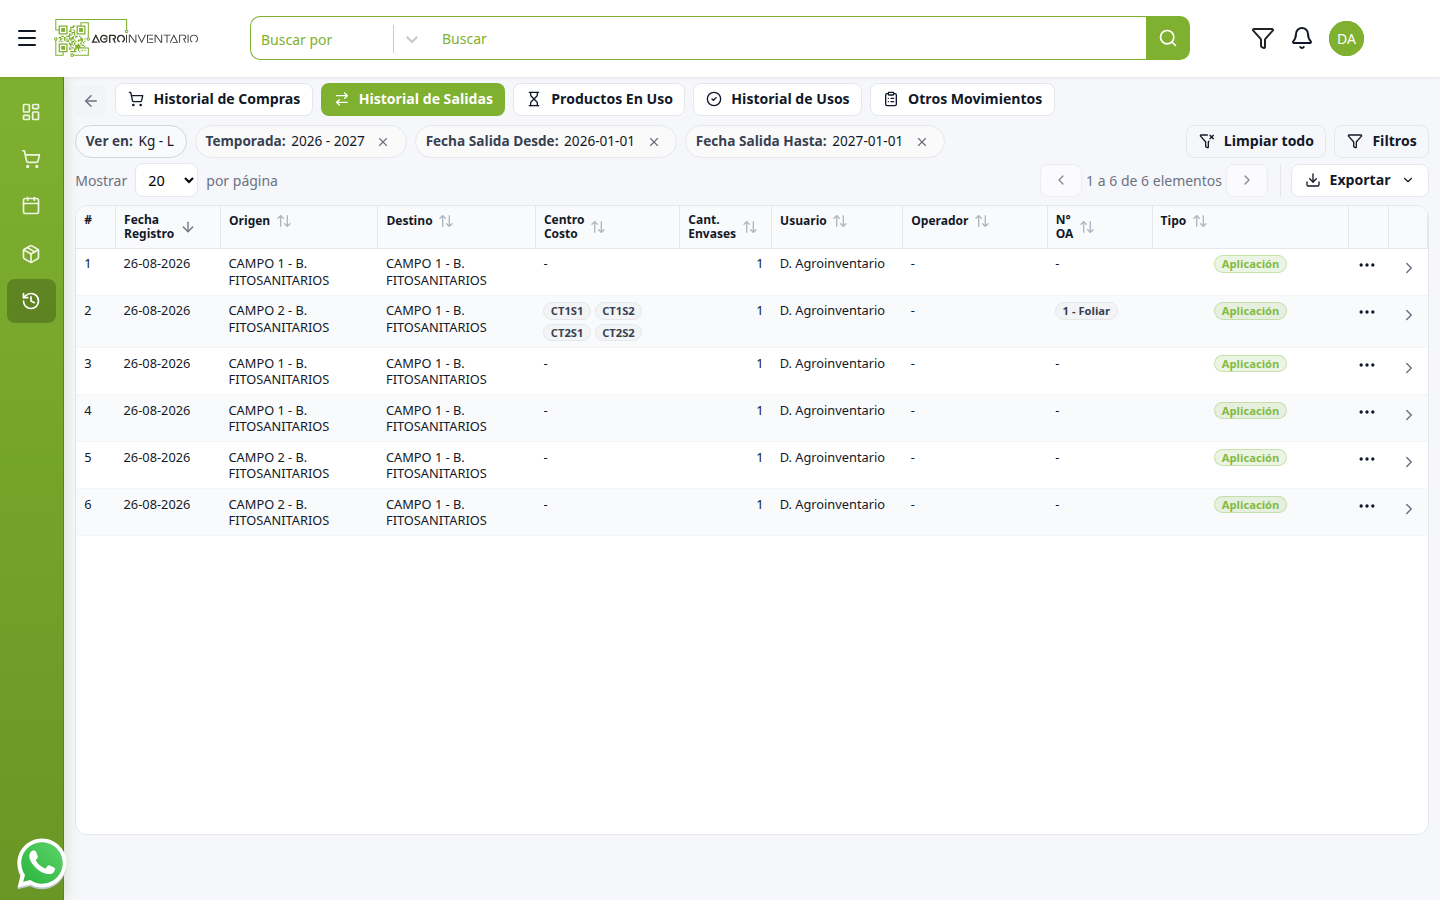Viewport: 1440px width, 900px height.
Task: Click the Limpiar todo button
Action: (1256, 141)
